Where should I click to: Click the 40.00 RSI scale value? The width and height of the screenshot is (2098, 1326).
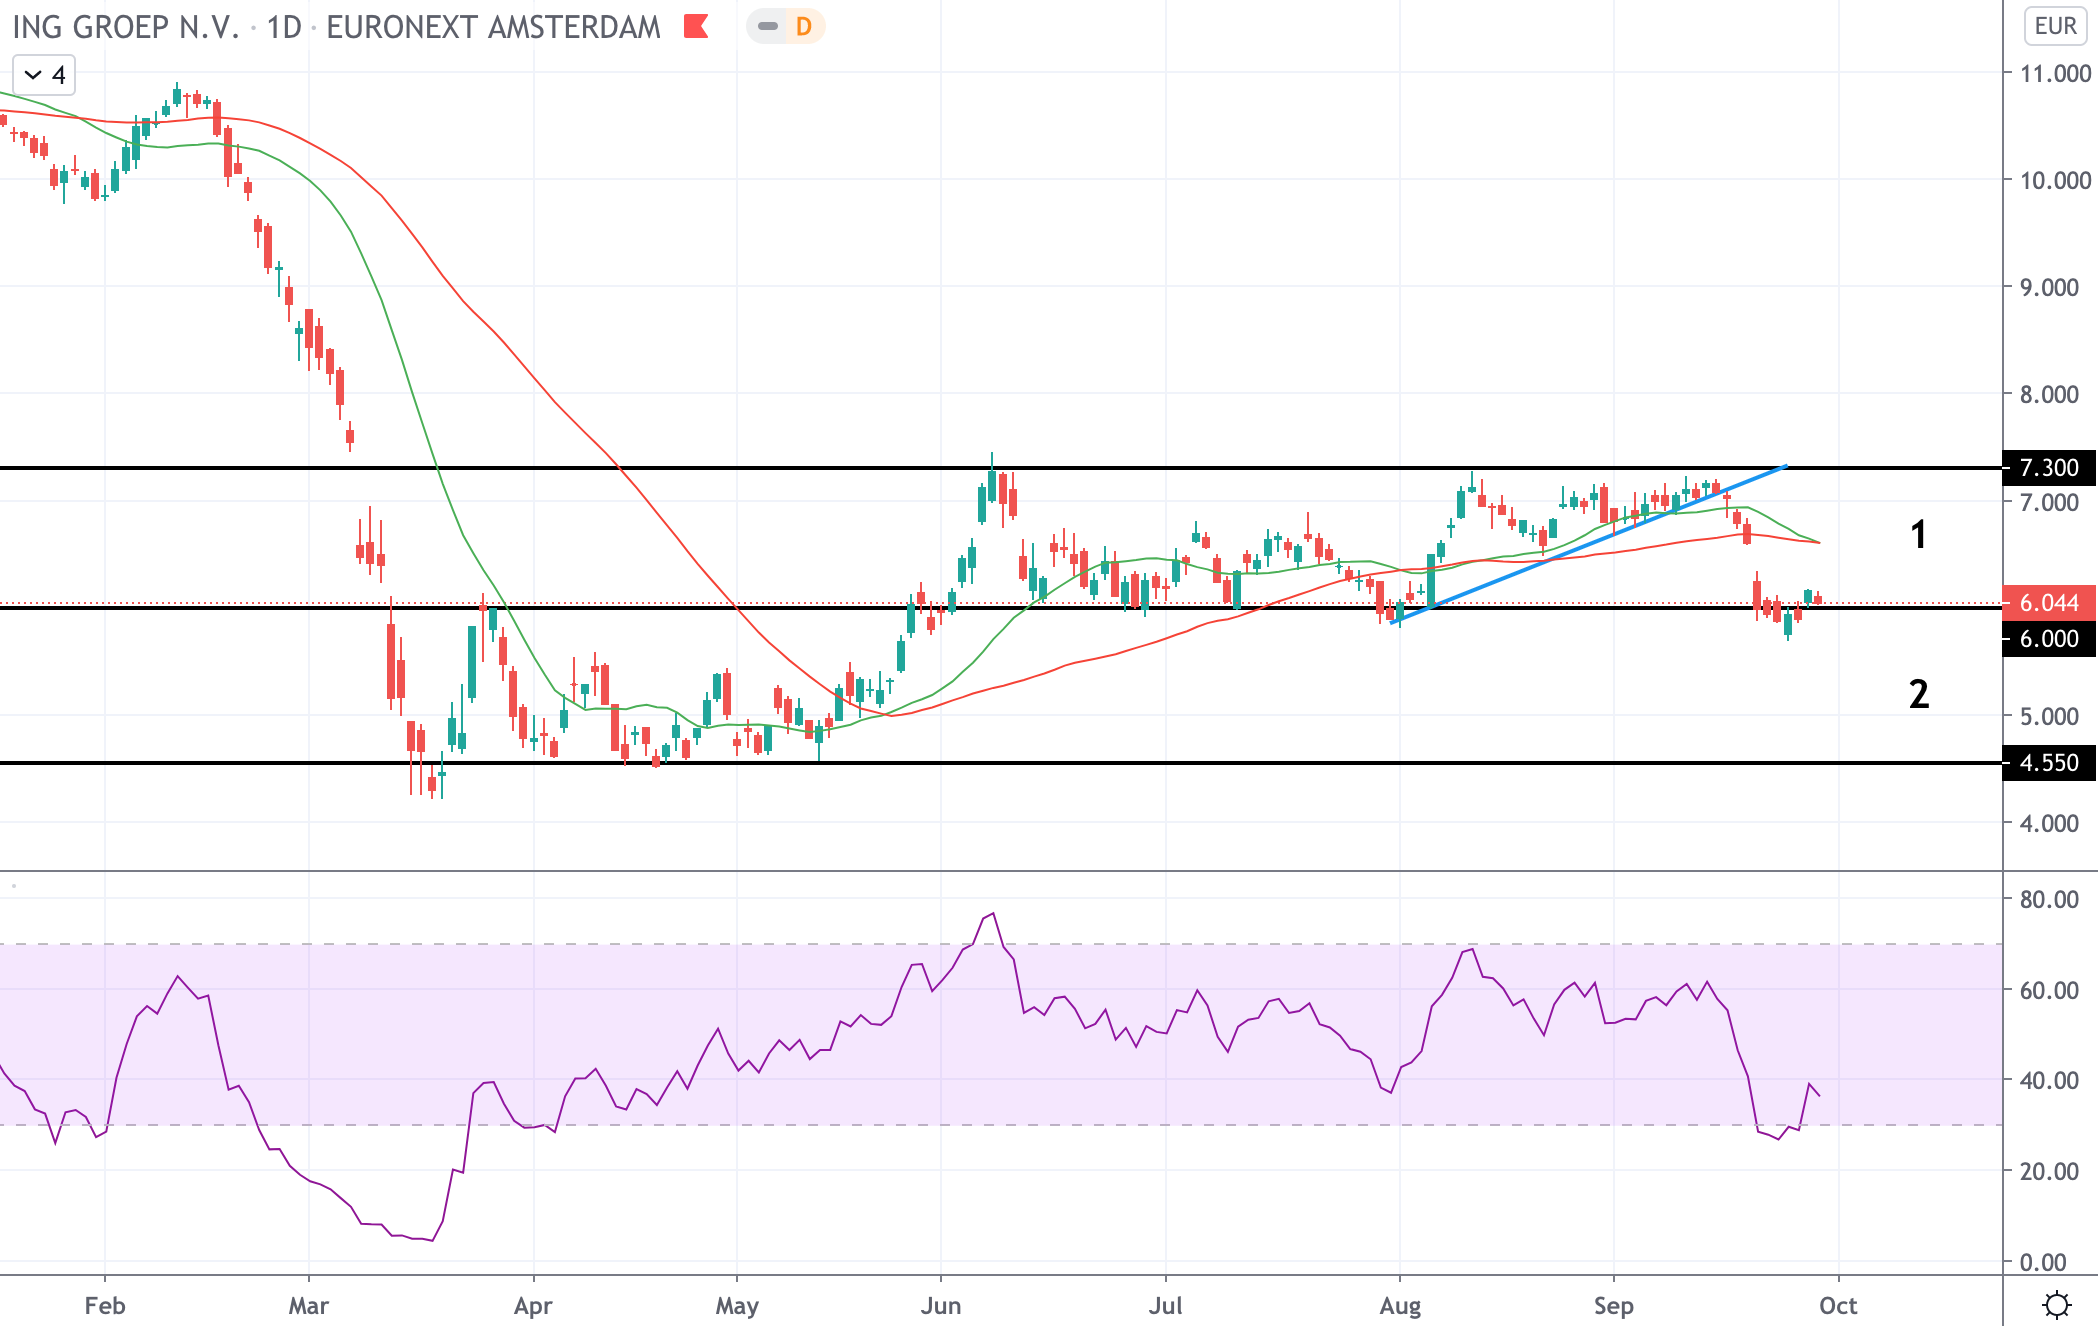[2049, 1080]
